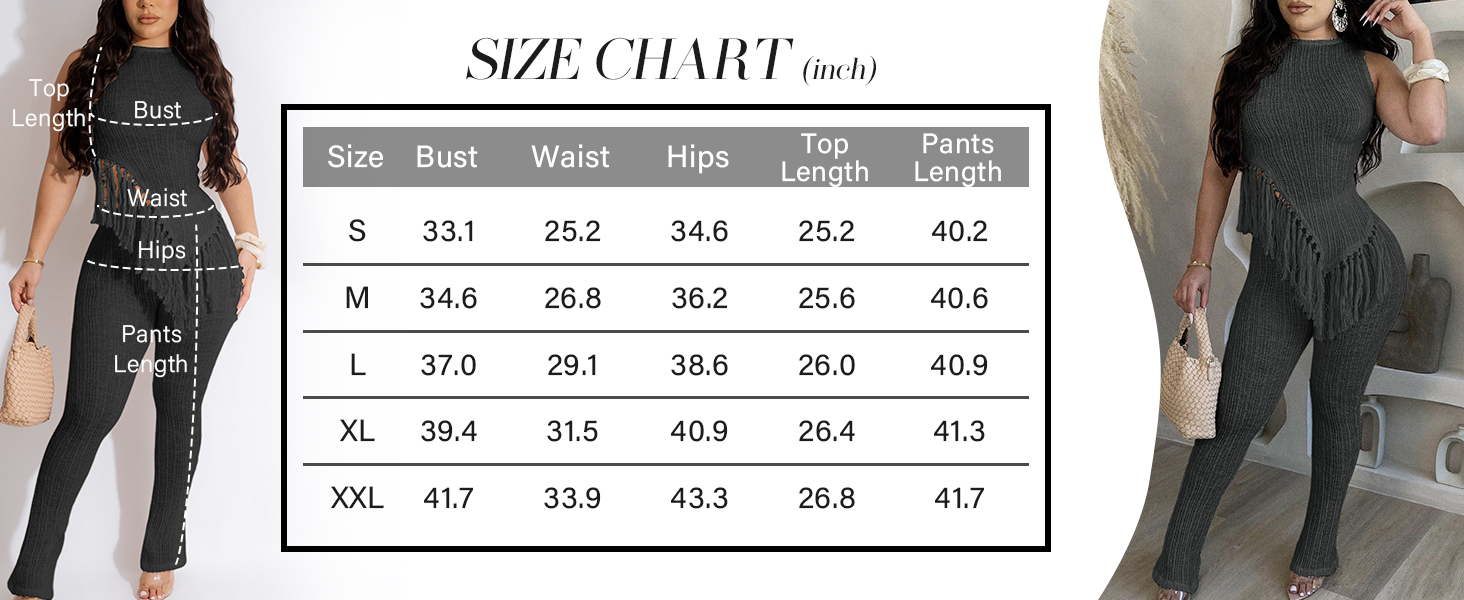Pick the XXL size row label

(x=357, y=497)
